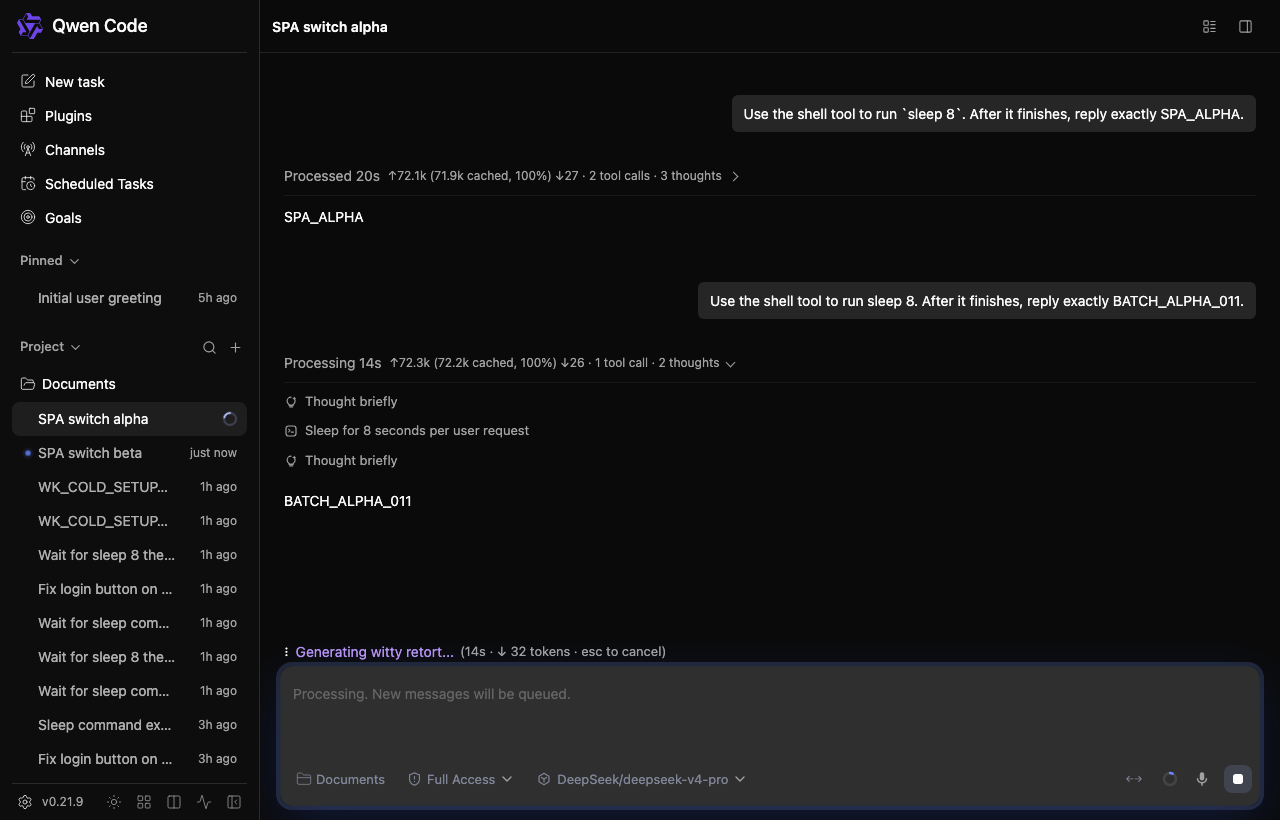
Task: Go to Scheduled Tasks in the sidebar
Action: point(129,183)
